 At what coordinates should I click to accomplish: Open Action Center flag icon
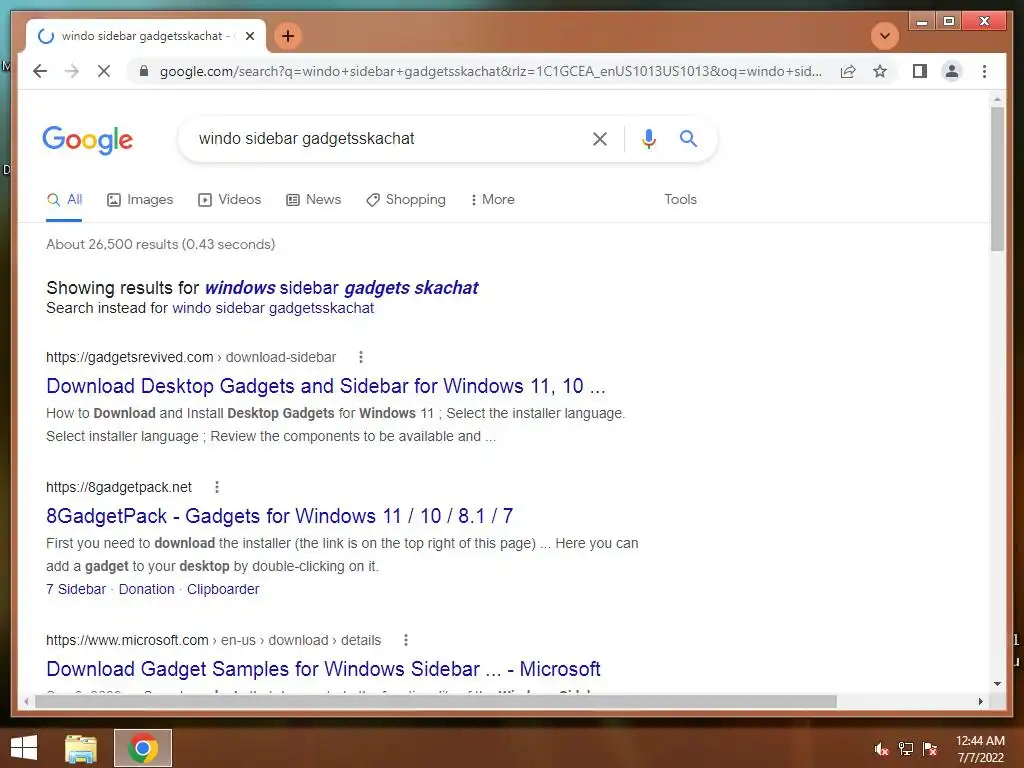pos(930,749)
